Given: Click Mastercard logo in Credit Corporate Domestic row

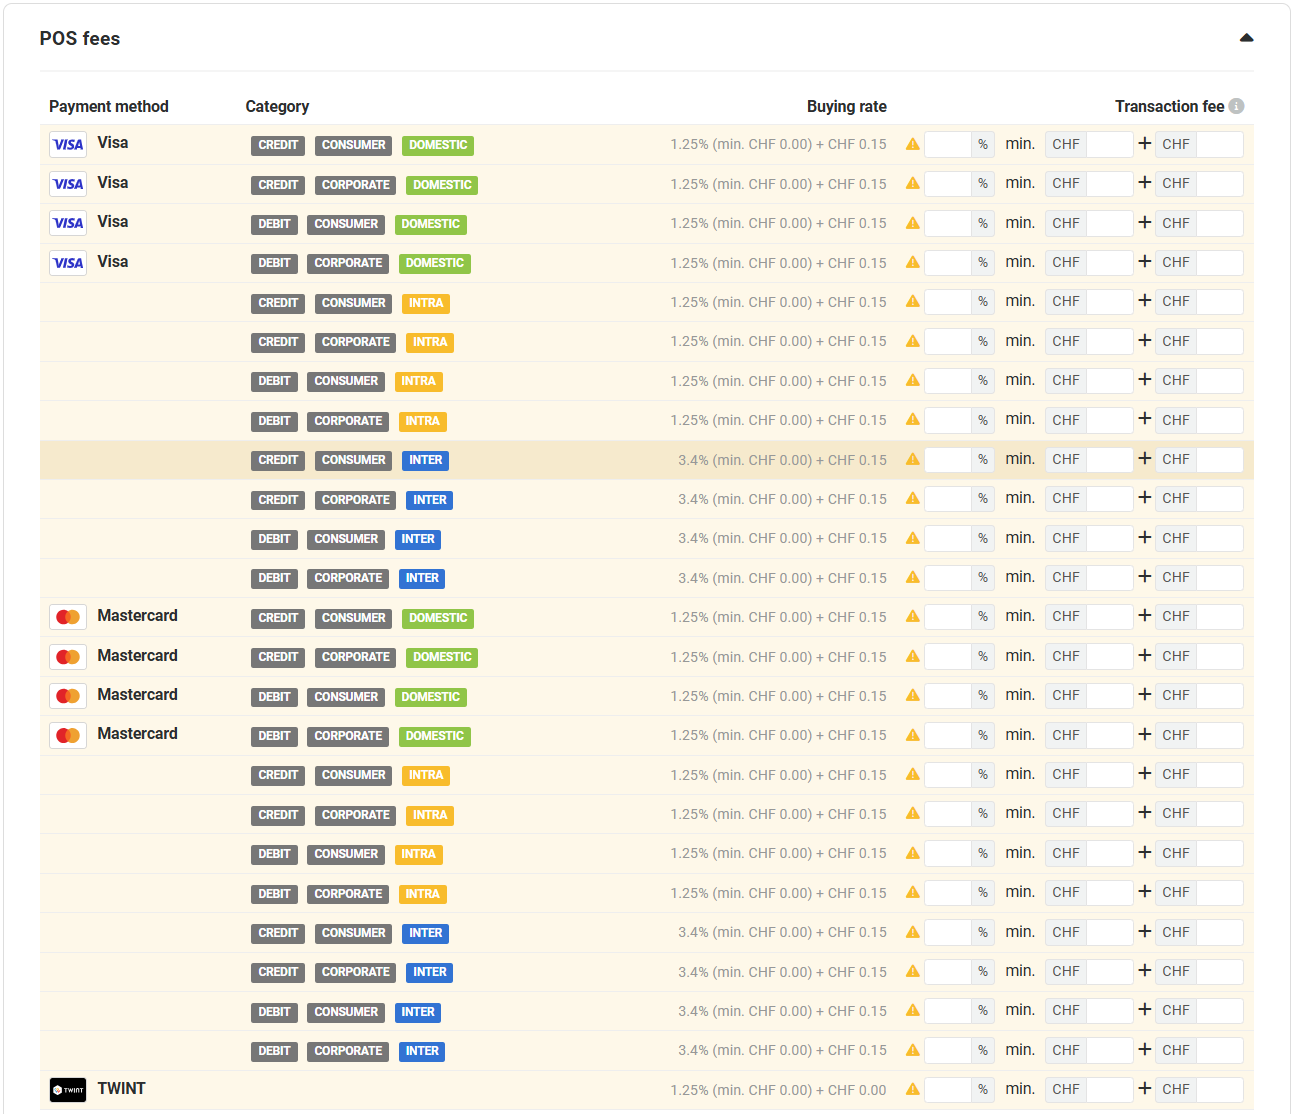Looking at the screenshot, I should point(68,657).
